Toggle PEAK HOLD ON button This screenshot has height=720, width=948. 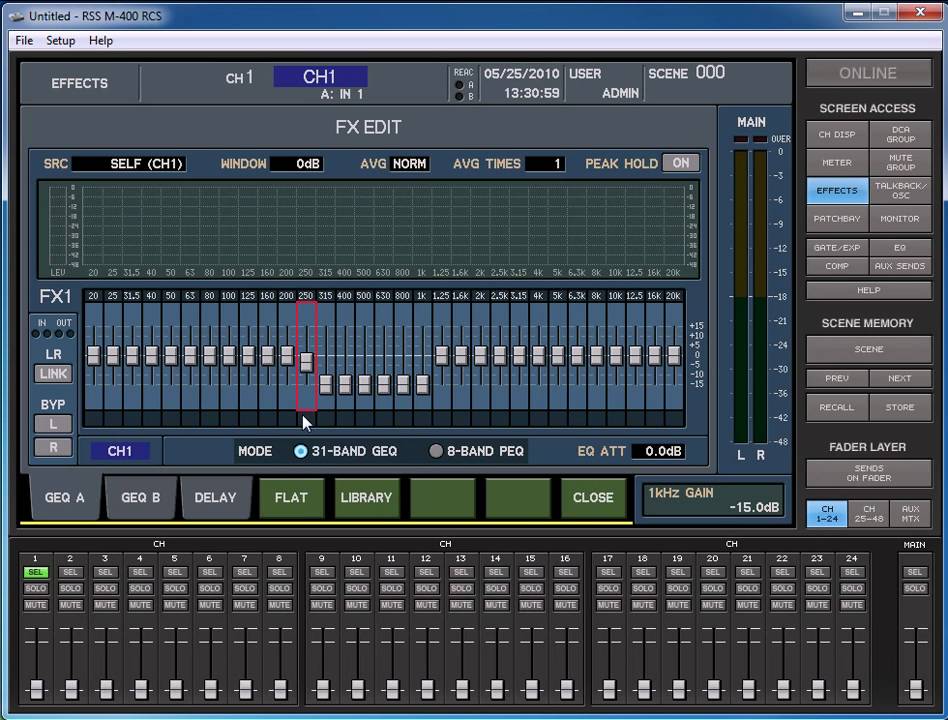[x=681, y=163]
